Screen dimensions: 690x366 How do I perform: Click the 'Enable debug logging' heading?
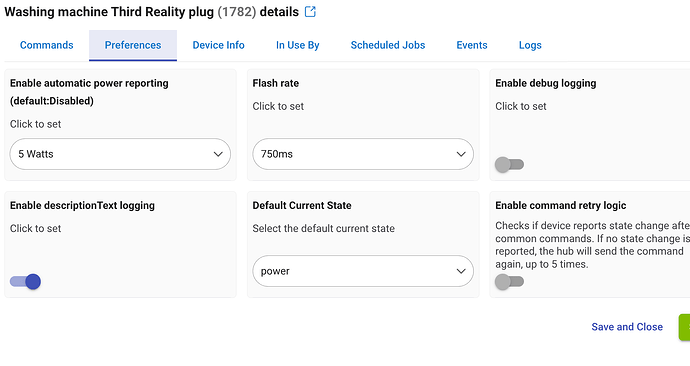tap(546, 83)
